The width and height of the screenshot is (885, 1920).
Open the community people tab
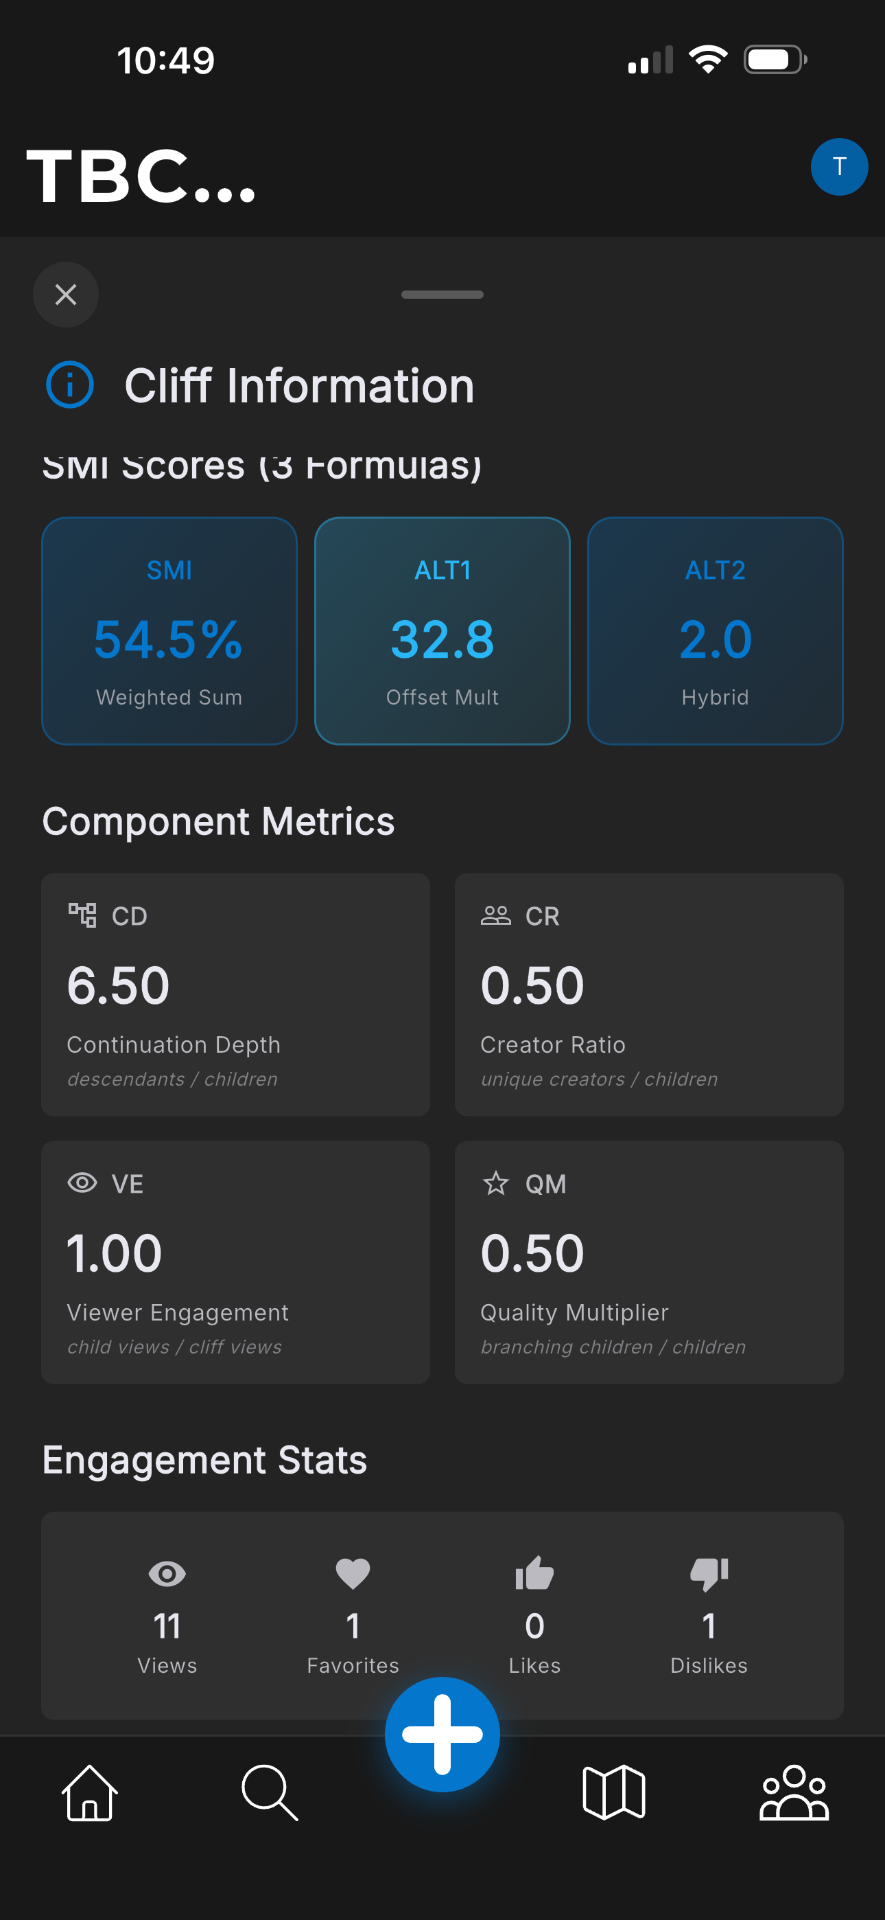794,1792
